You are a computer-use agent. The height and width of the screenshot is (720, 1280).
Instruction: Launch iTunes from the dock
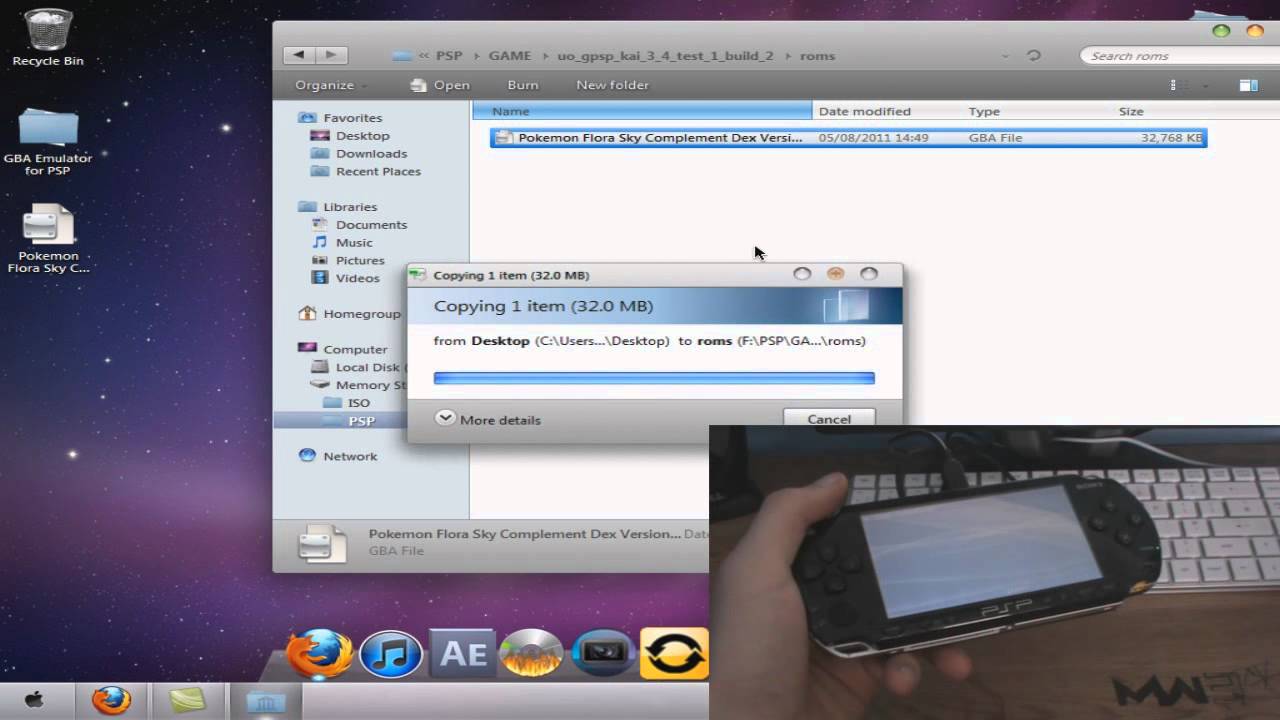391,655
